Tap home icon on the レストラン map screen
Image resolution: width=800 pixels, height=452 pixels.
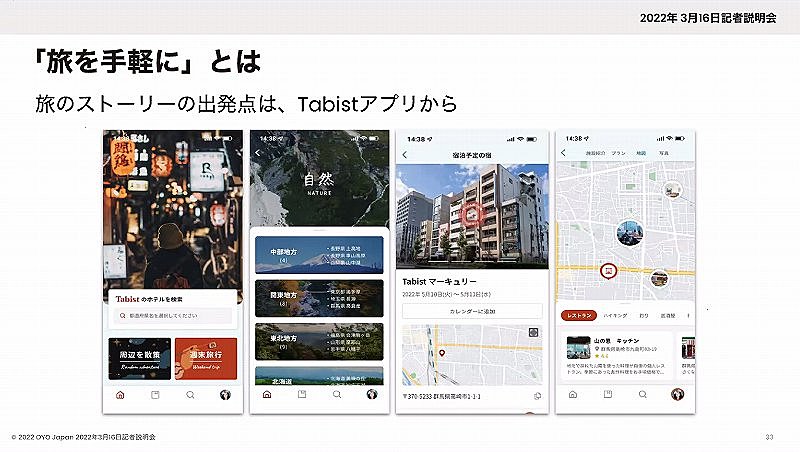click(x=573, y=394)
